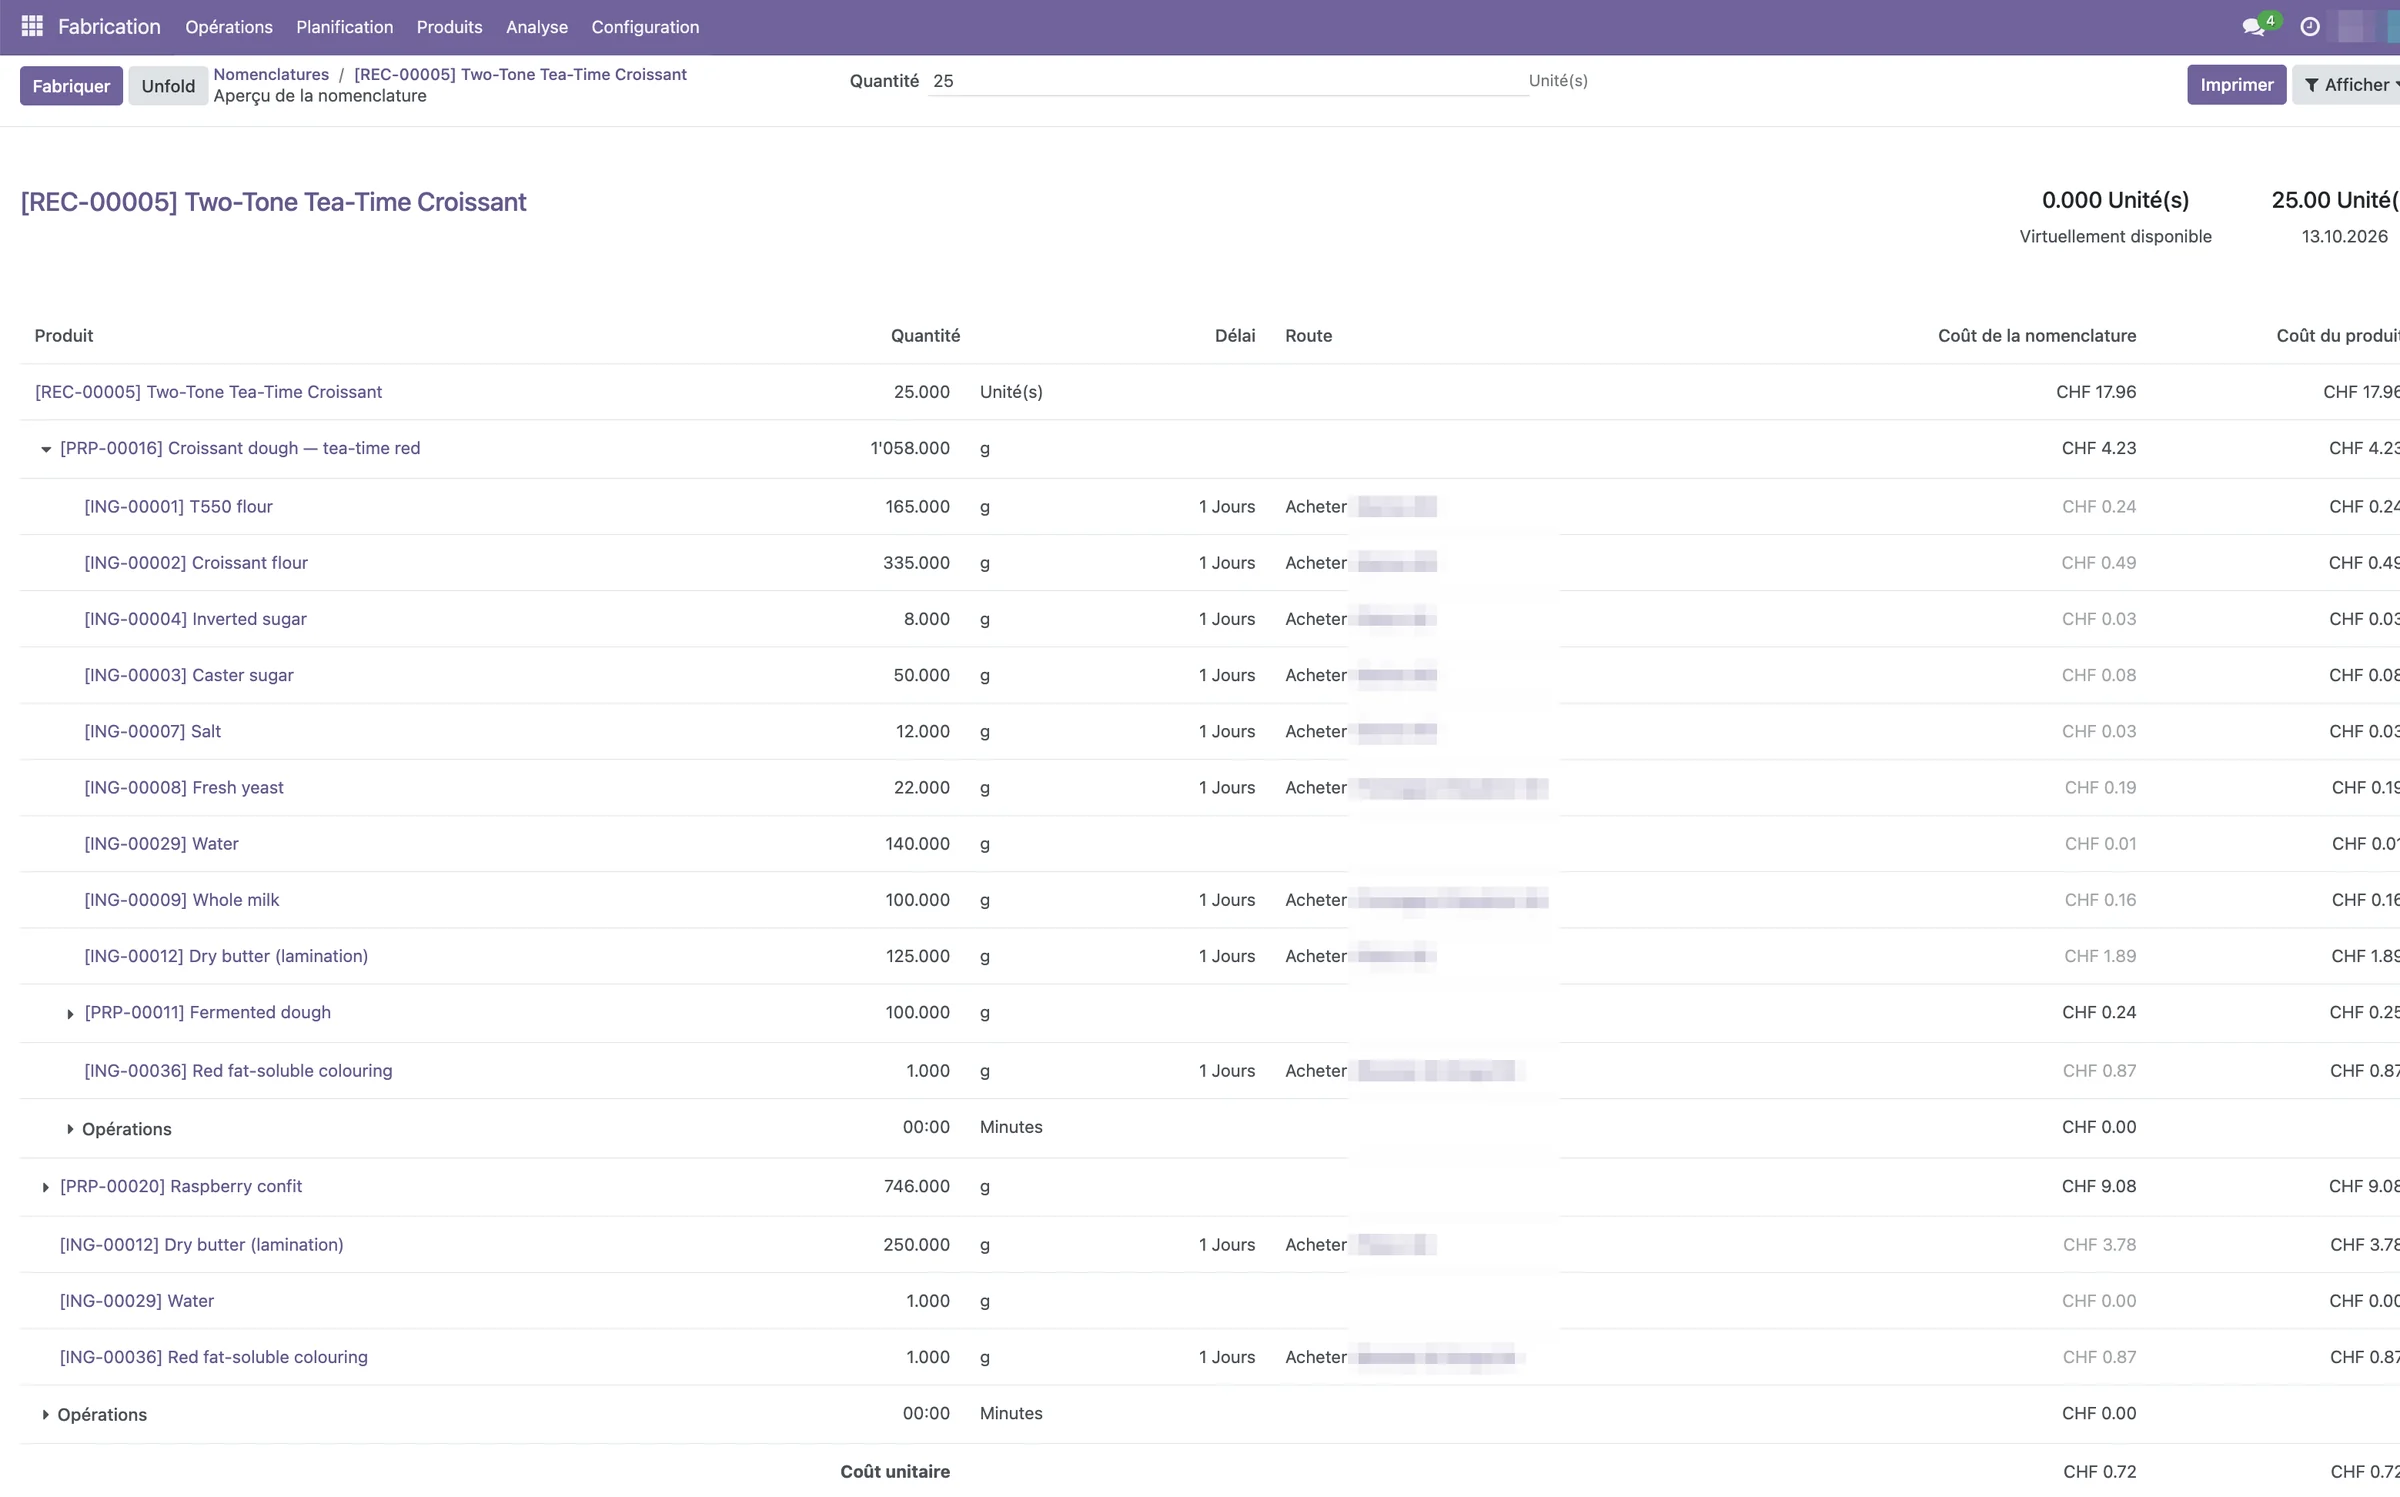The height and width of the screenshot is (1497, 2400).
Task: Open the Configuration menu
Action: click(x=645, y=27)
